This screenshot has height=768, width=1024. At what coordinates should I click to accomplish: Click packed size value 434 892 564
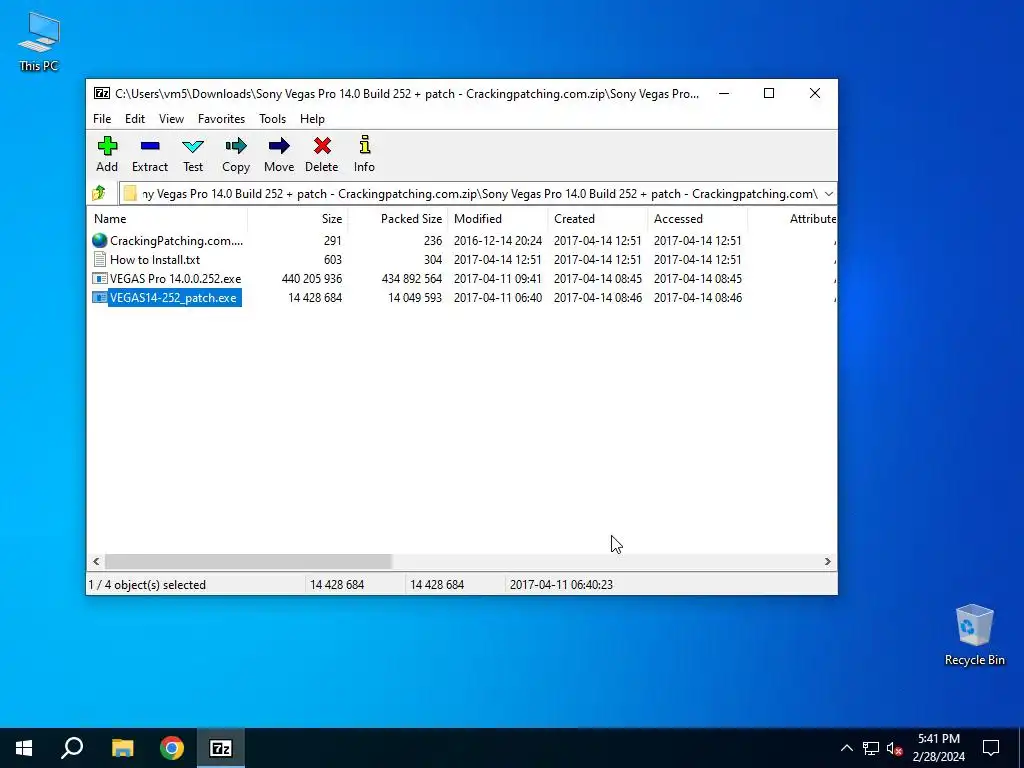pyautogui.click(x=411, y=279)
